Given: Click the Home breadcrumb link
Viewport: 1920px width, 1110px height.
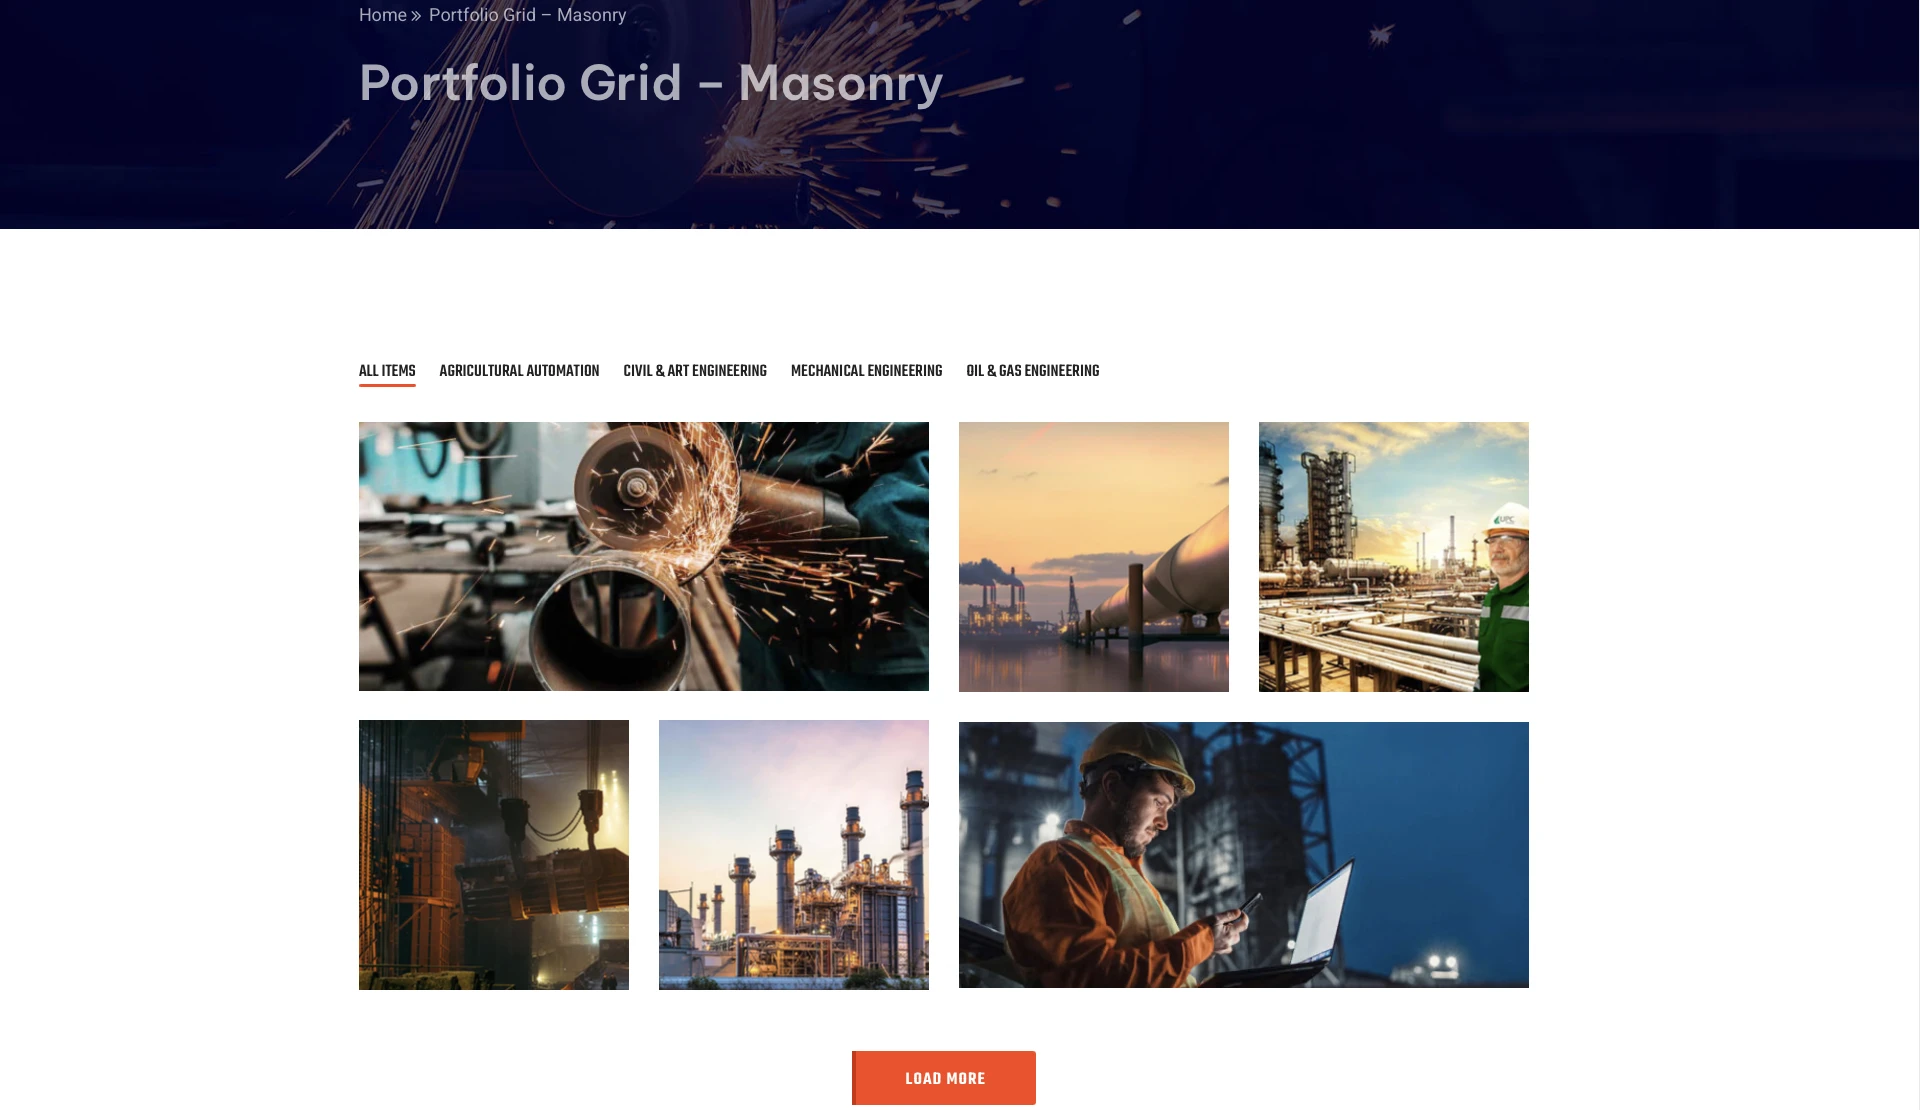Looking at the screenshot, I should point(382,15).
